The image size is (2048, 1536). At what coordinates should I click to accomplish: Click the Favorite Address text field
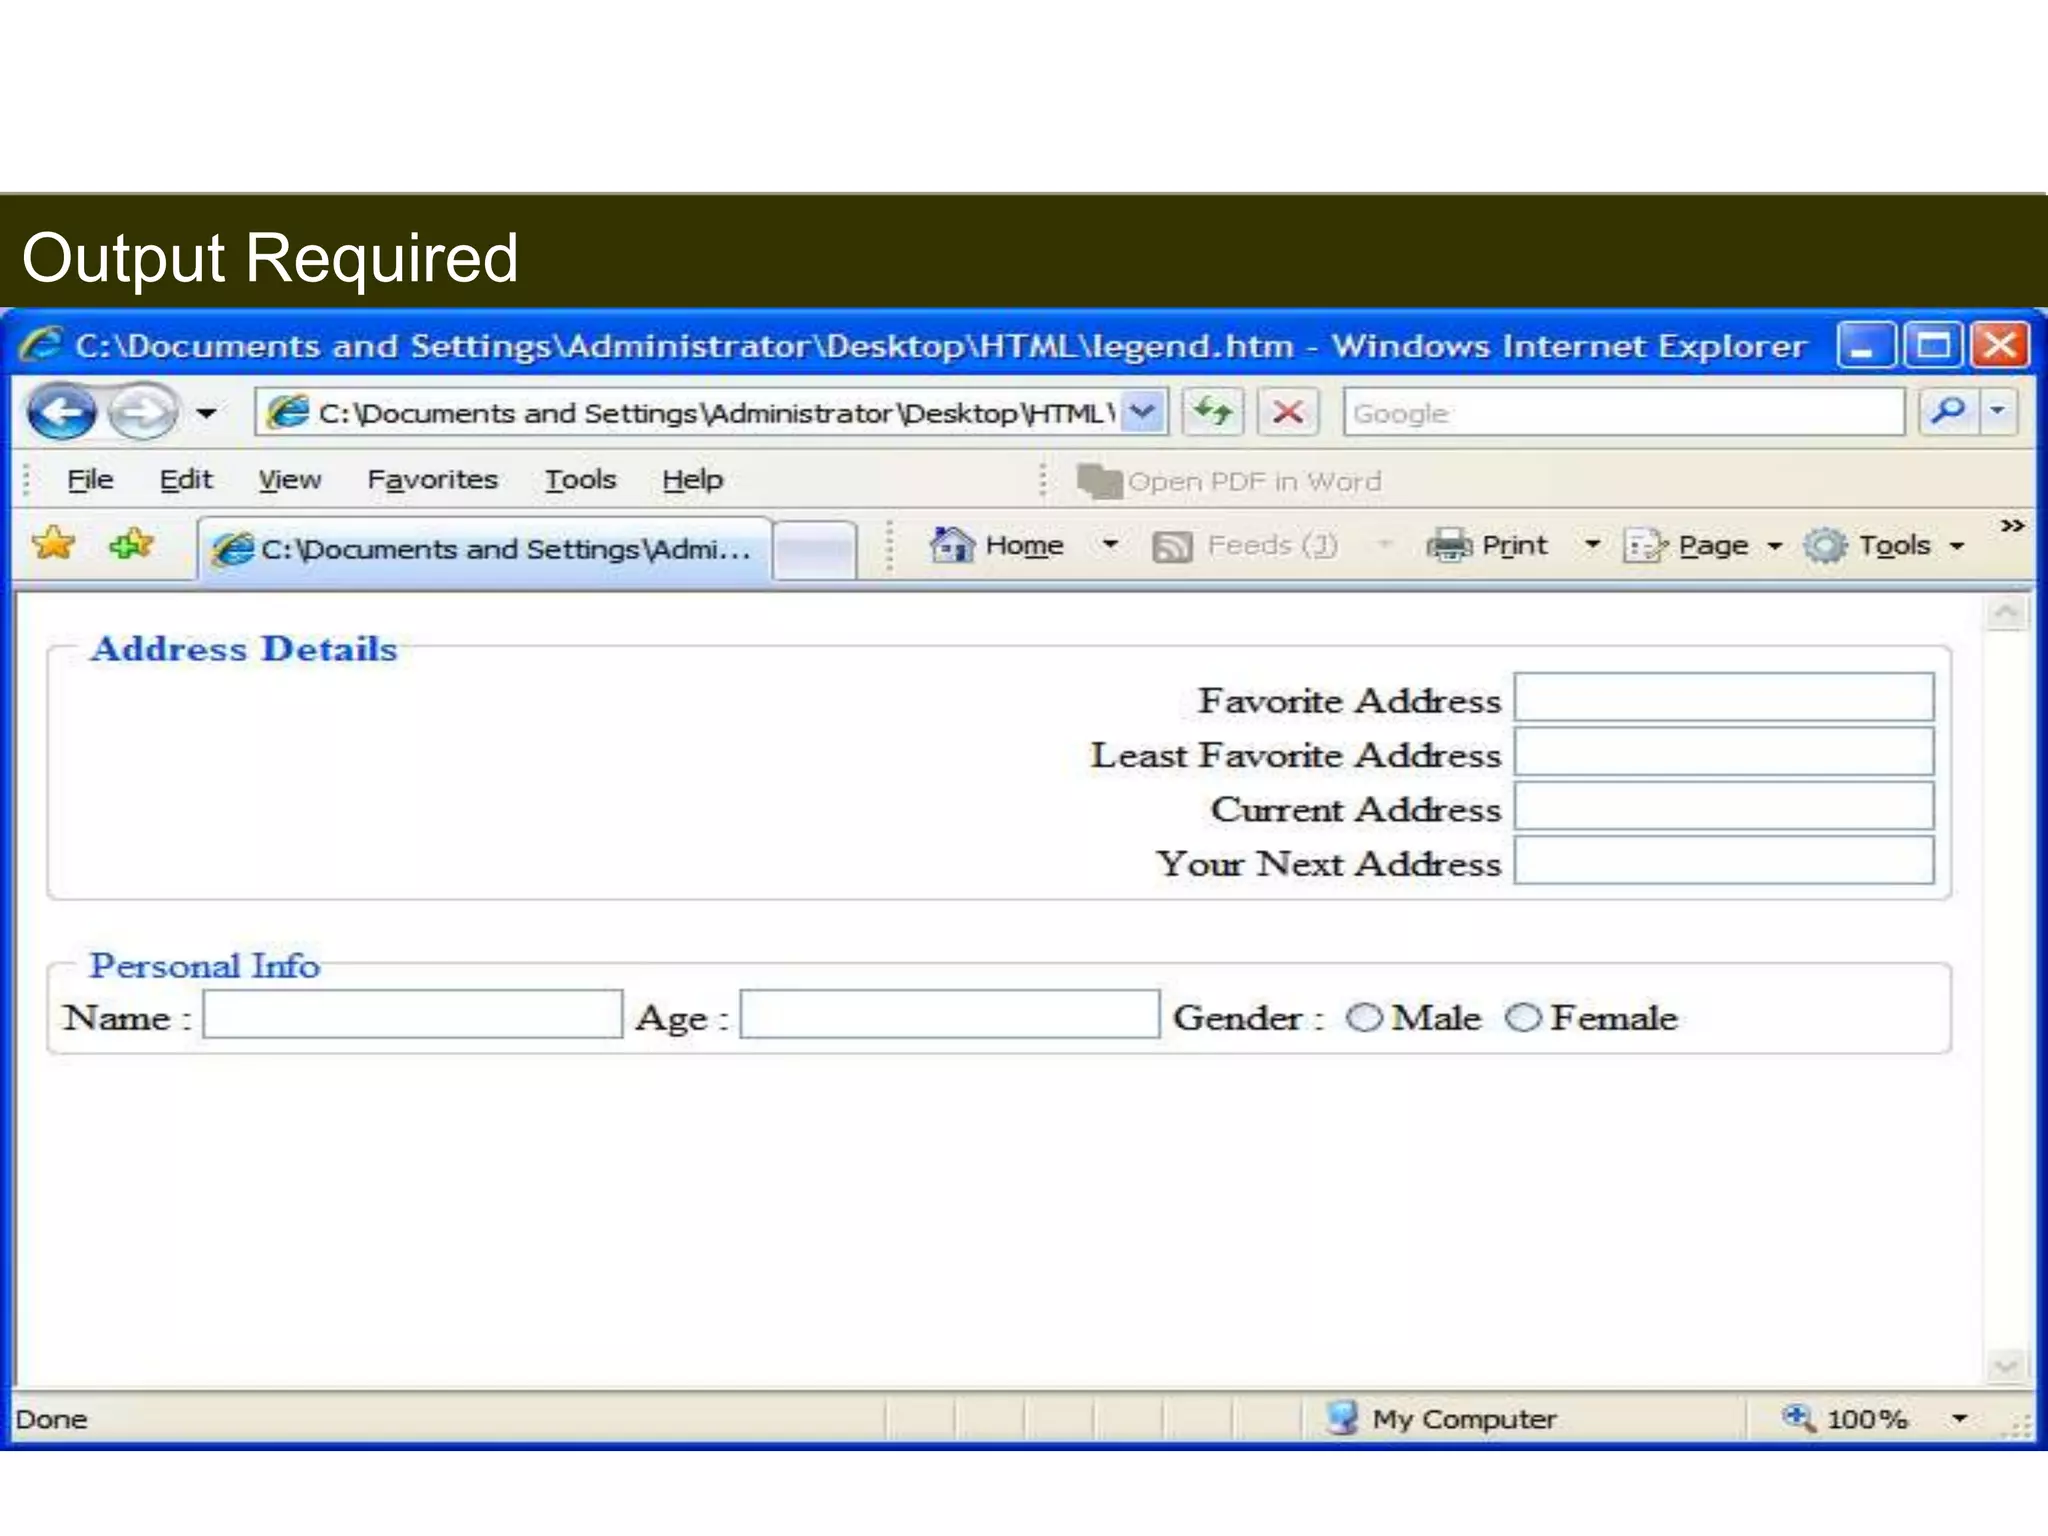click(1724, 697)
